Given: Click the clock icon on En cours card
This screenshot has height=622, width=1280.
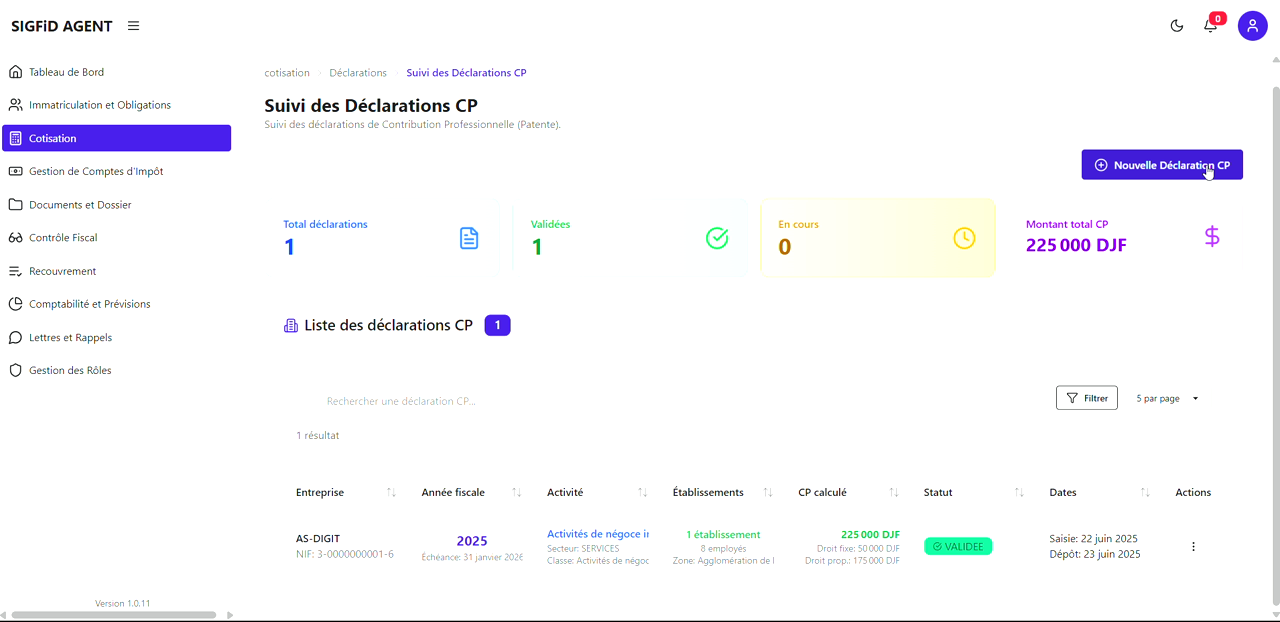Looking at the screenshot, I should [964, 238].
